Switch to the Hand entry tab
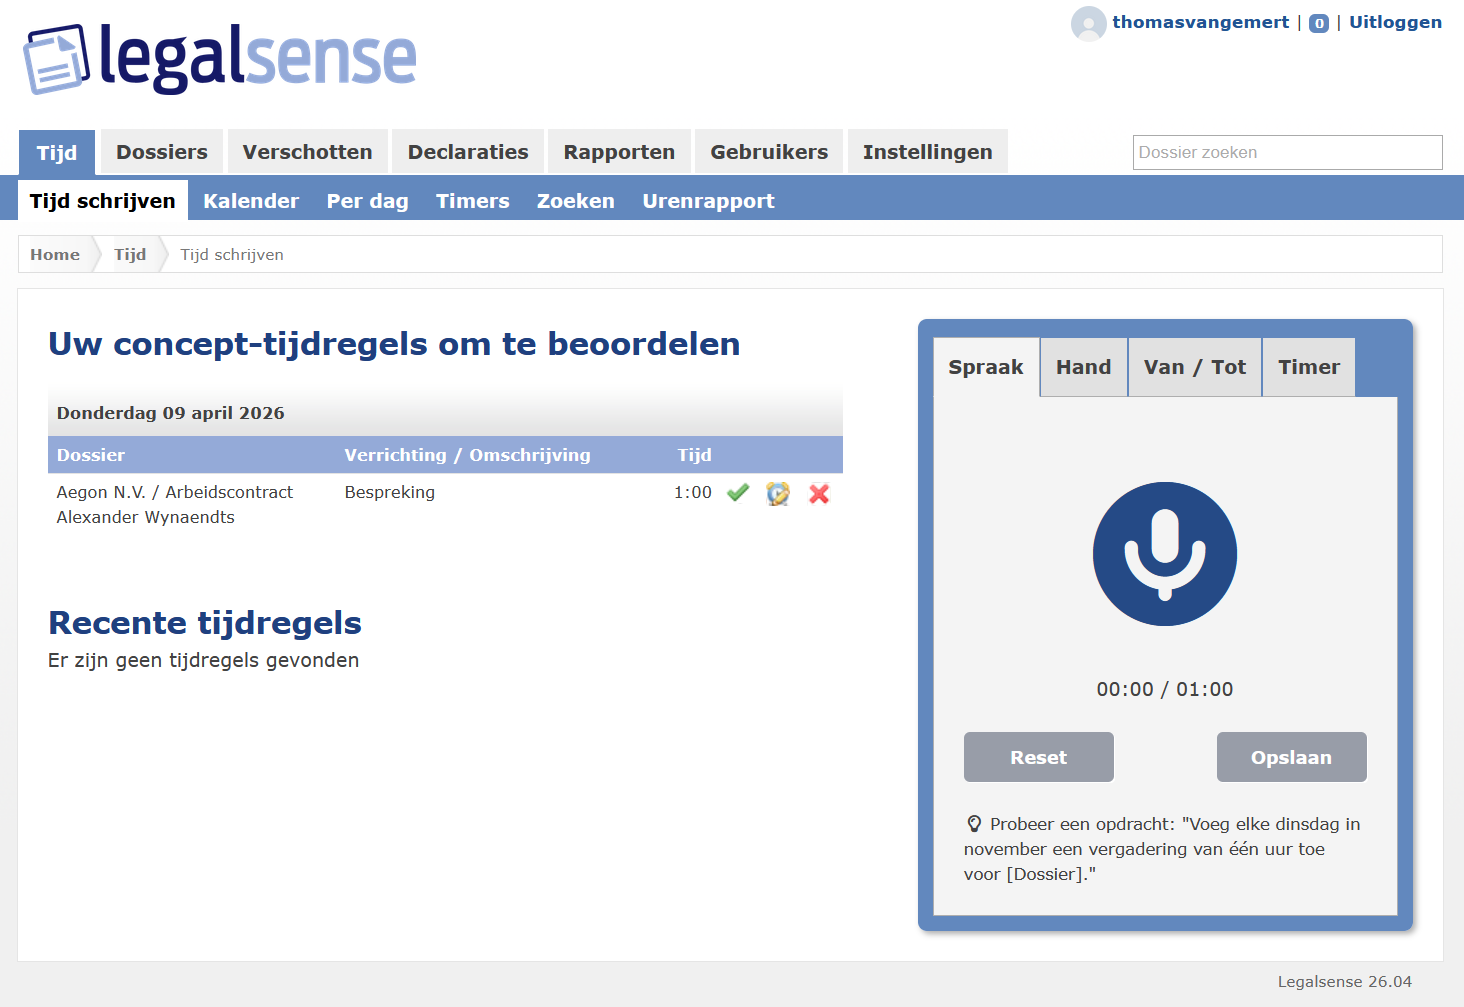Screen dimensions: 1464x1007 click(1084, 367)
